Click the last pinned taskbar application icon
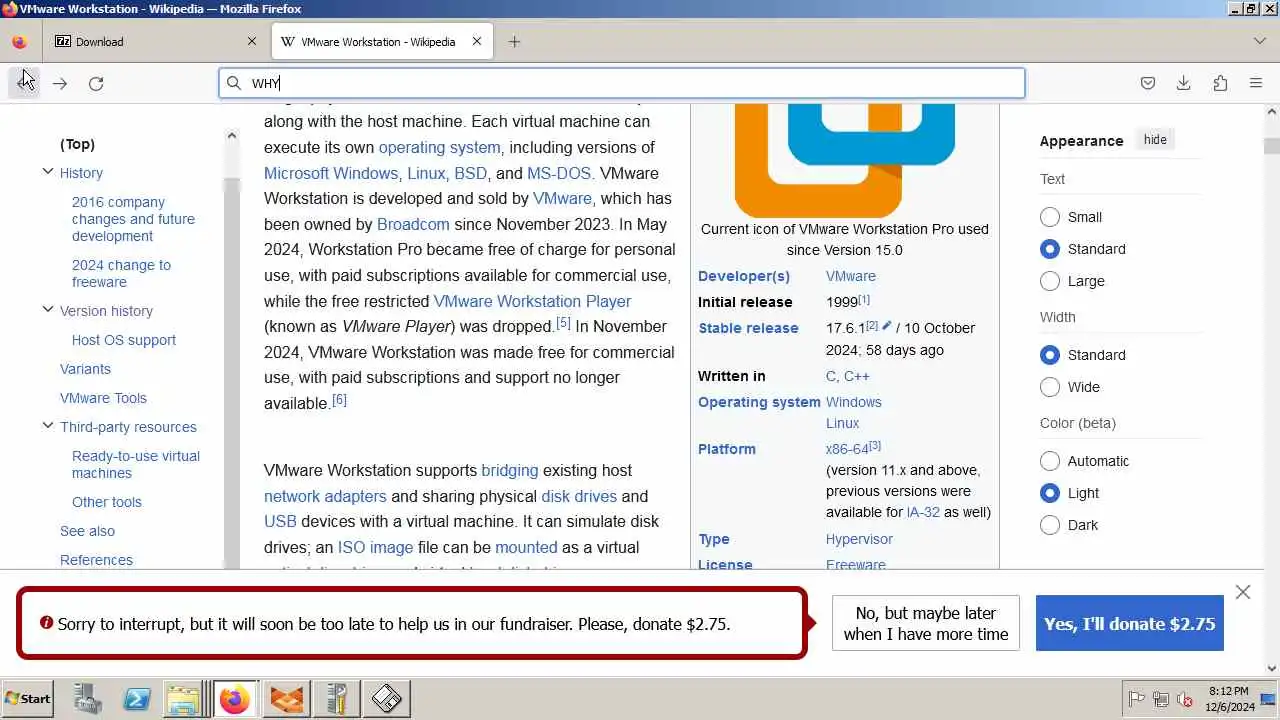This screenshot has width=1280, height=720. 387,698
